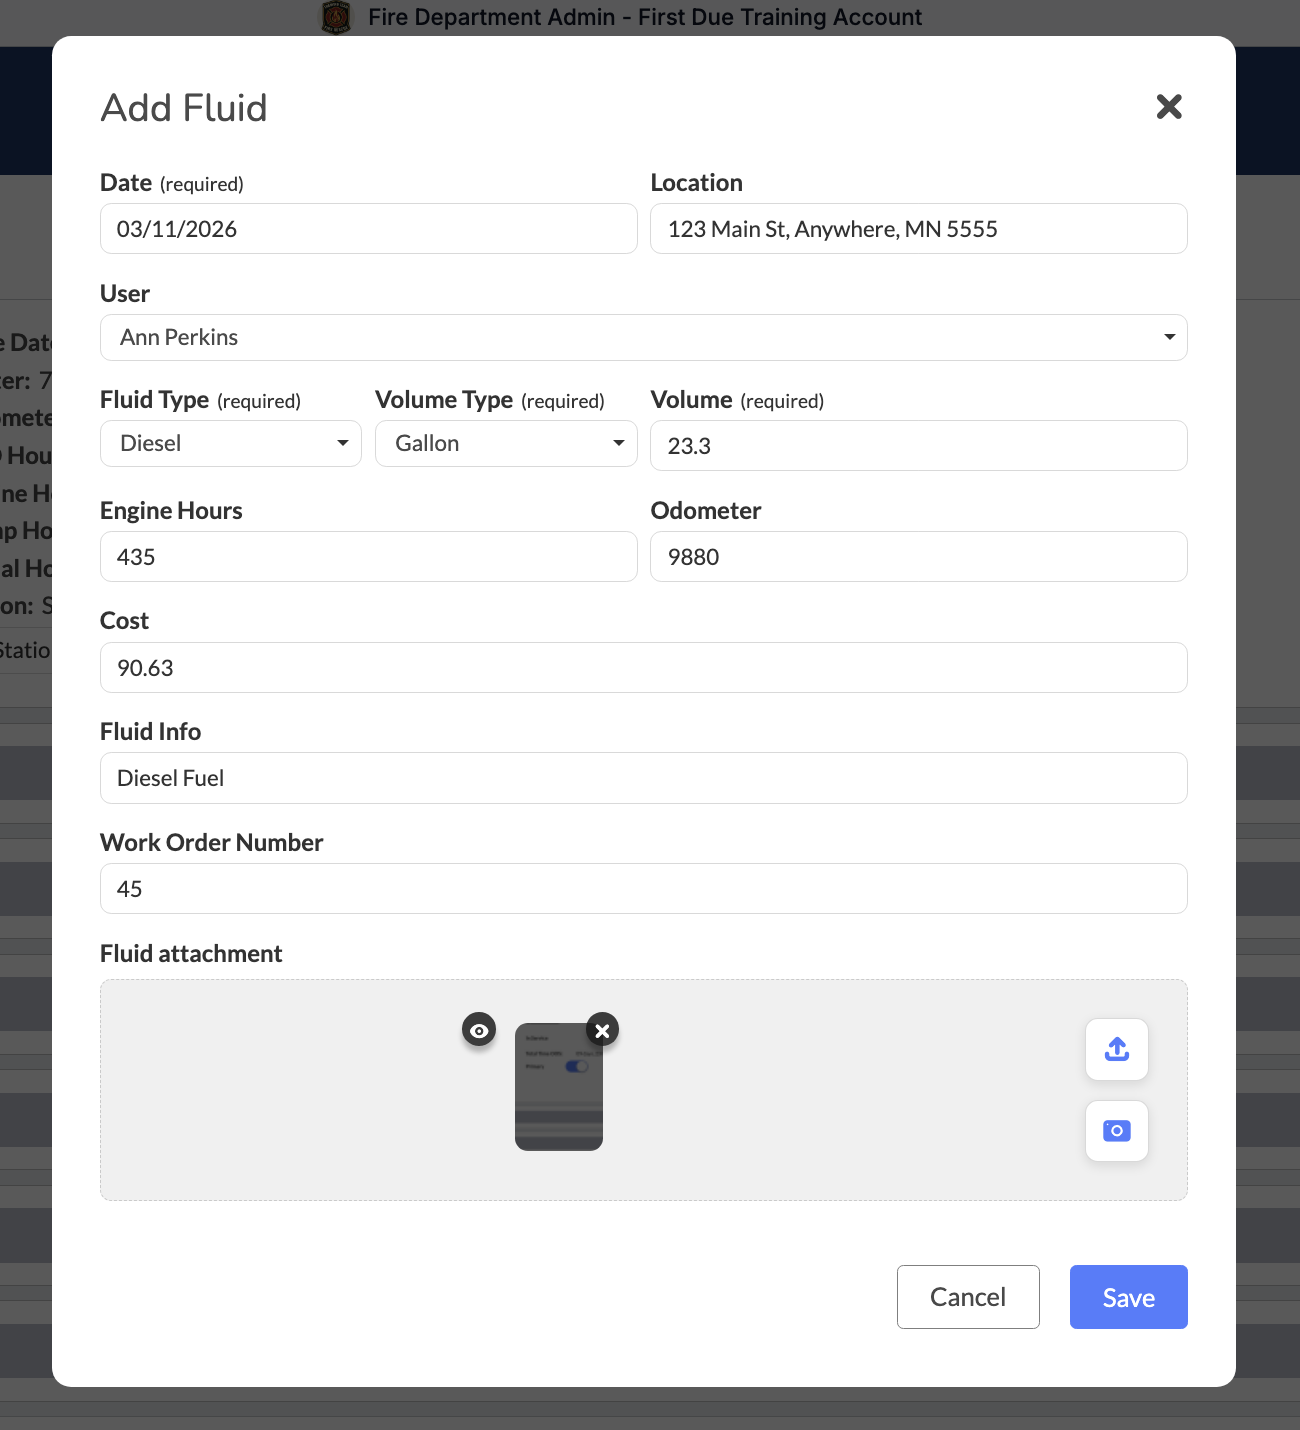The height and width of the screenshot is (1430, 1300).
Task: Open the Volume Type dropdown
Action: 506,443
